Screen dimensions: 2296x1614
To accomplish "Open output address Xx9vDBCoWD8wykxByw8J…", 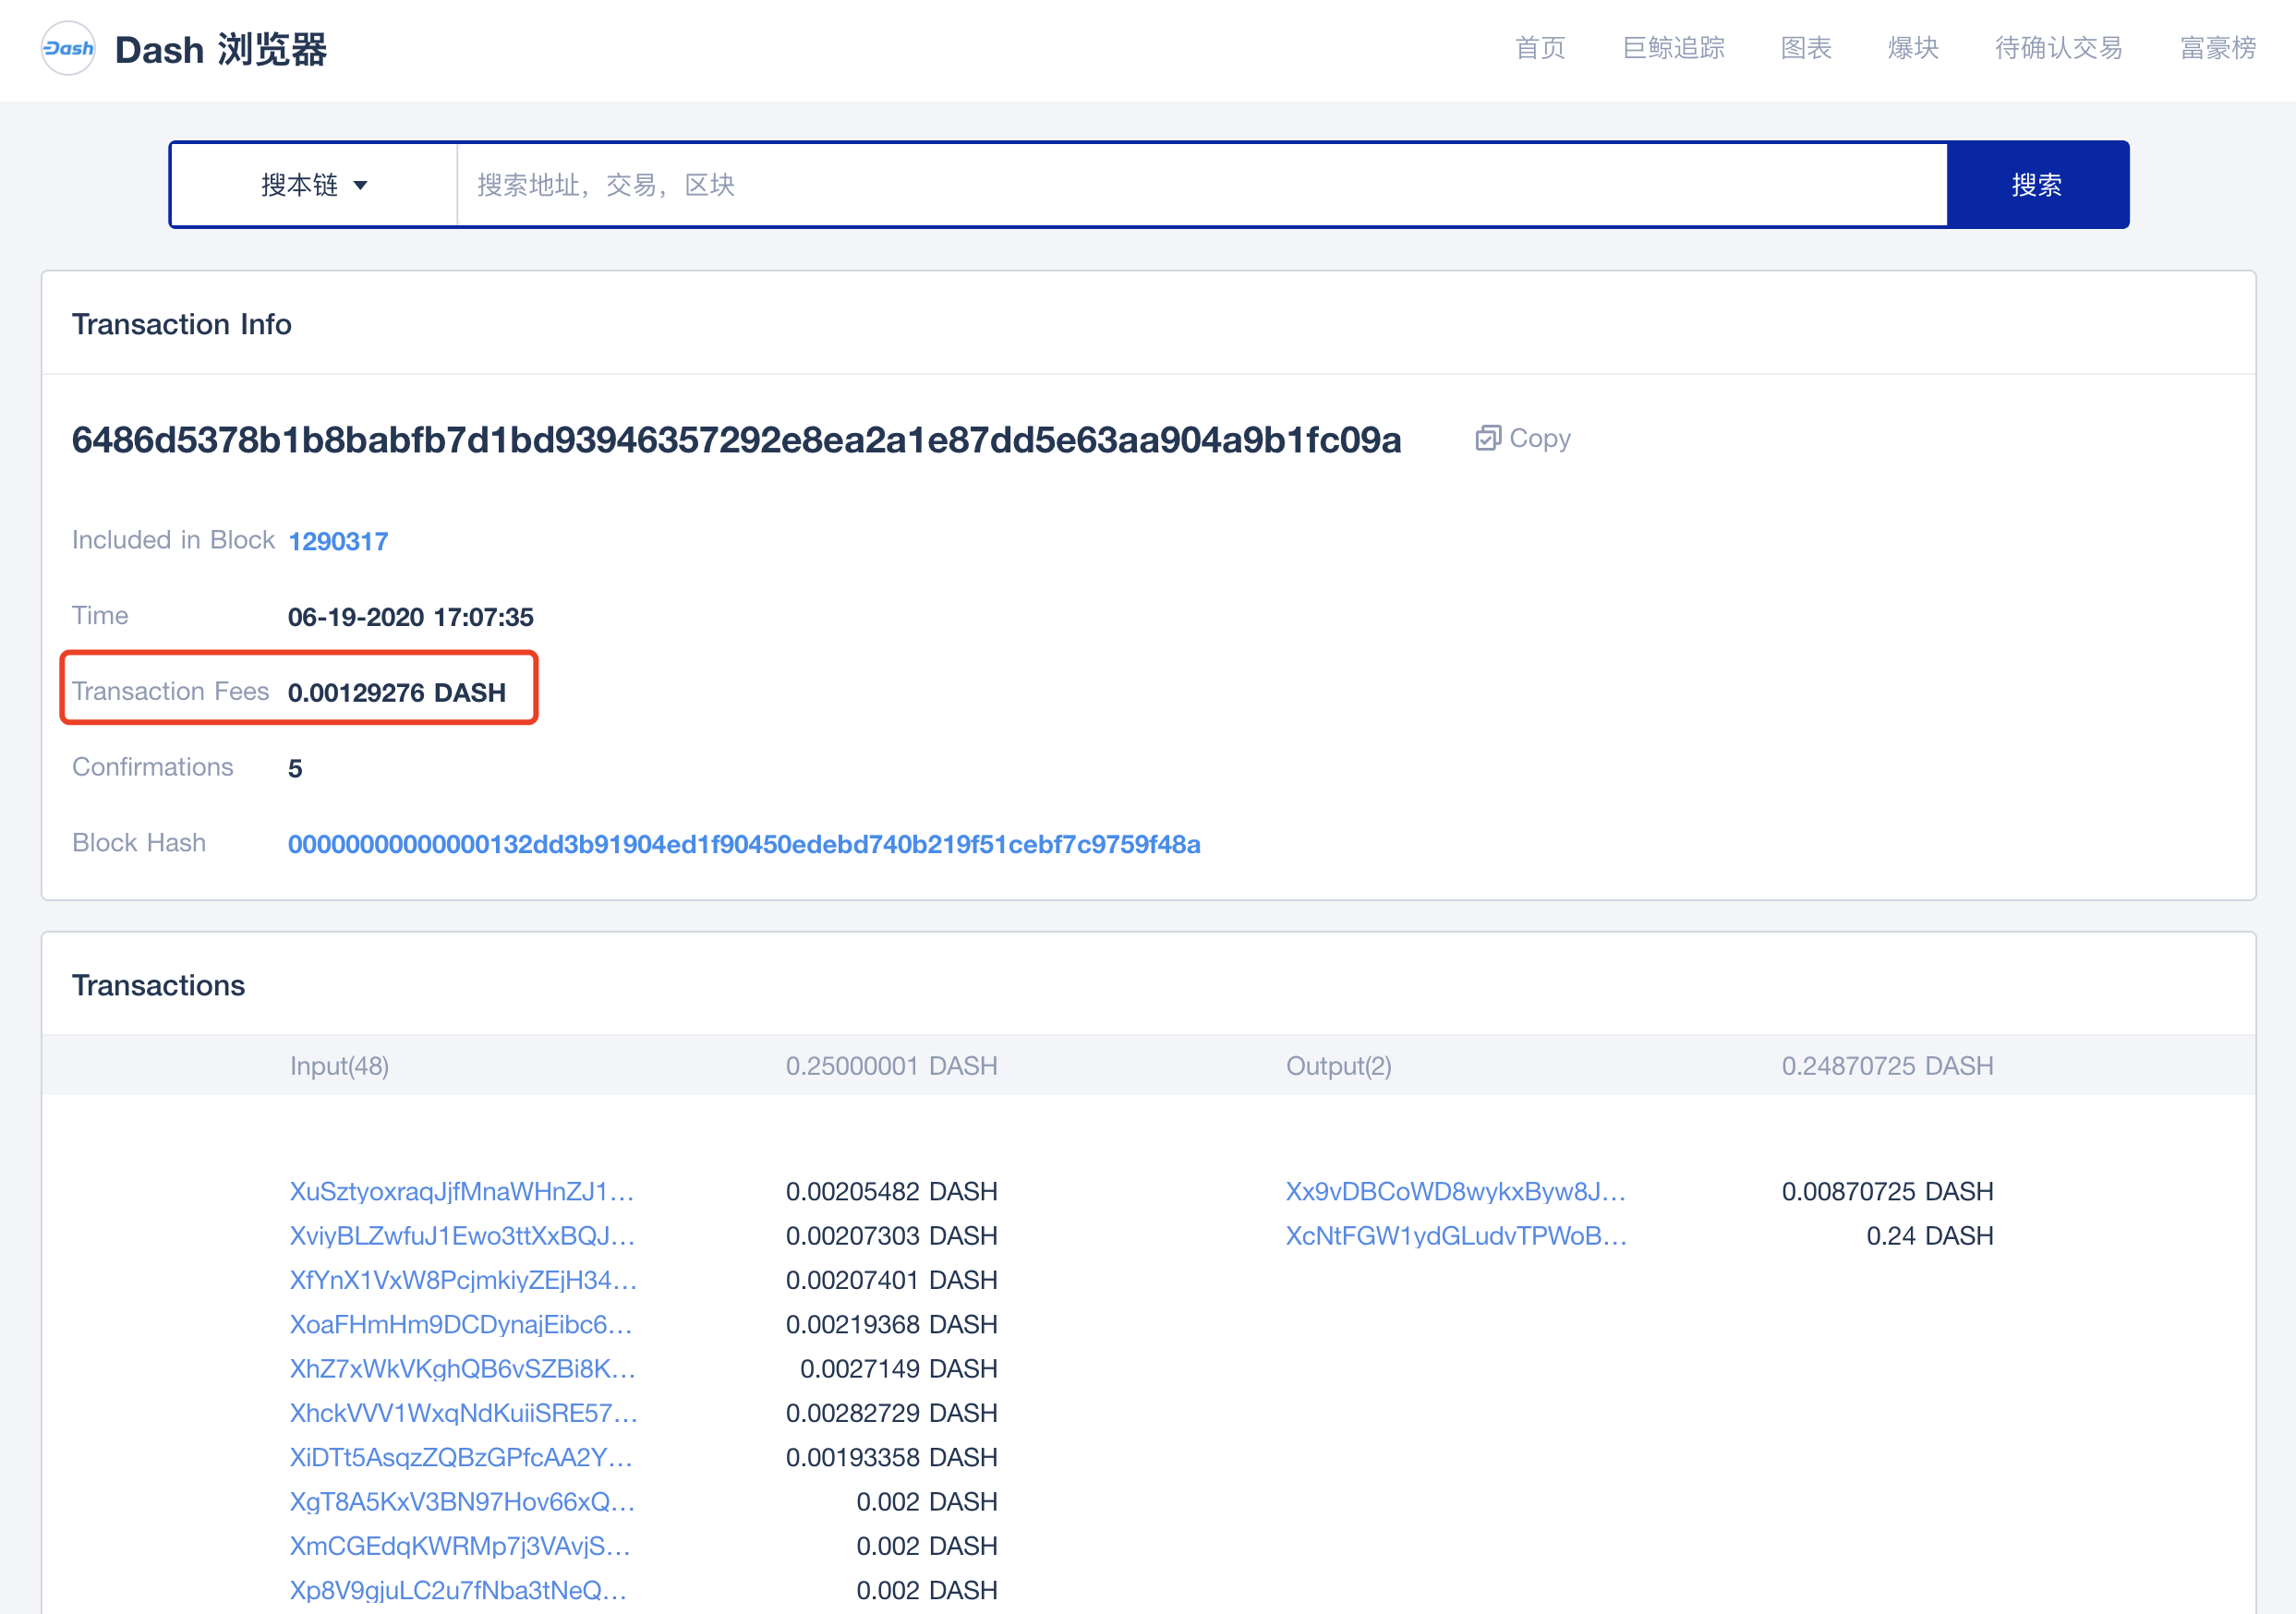I will (1456, 1191).
